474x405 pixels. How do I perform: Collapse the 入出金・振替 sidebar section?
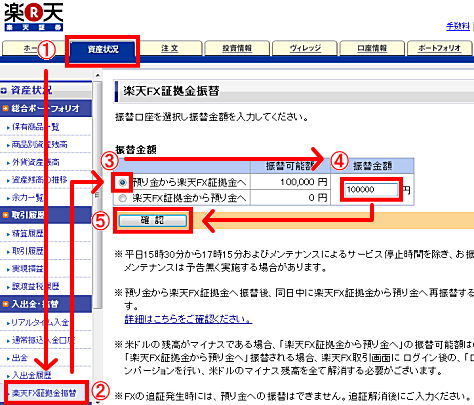(46, 304)
